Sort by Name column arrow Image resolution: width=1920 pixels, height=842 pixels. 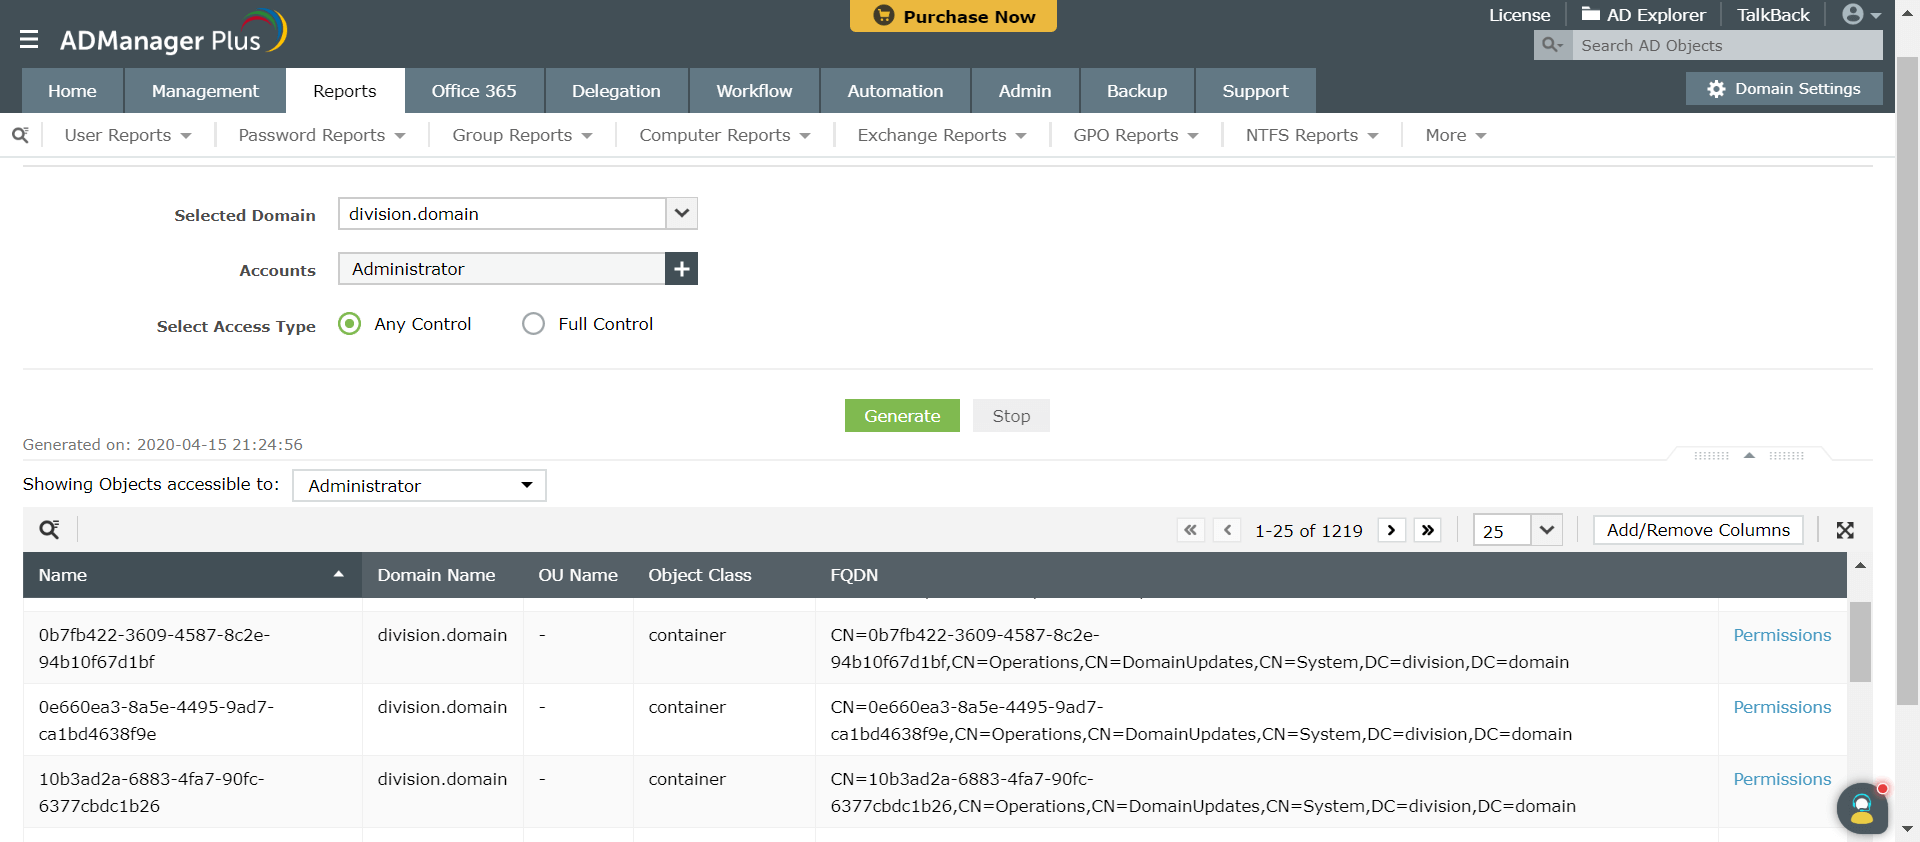point(339,574)
